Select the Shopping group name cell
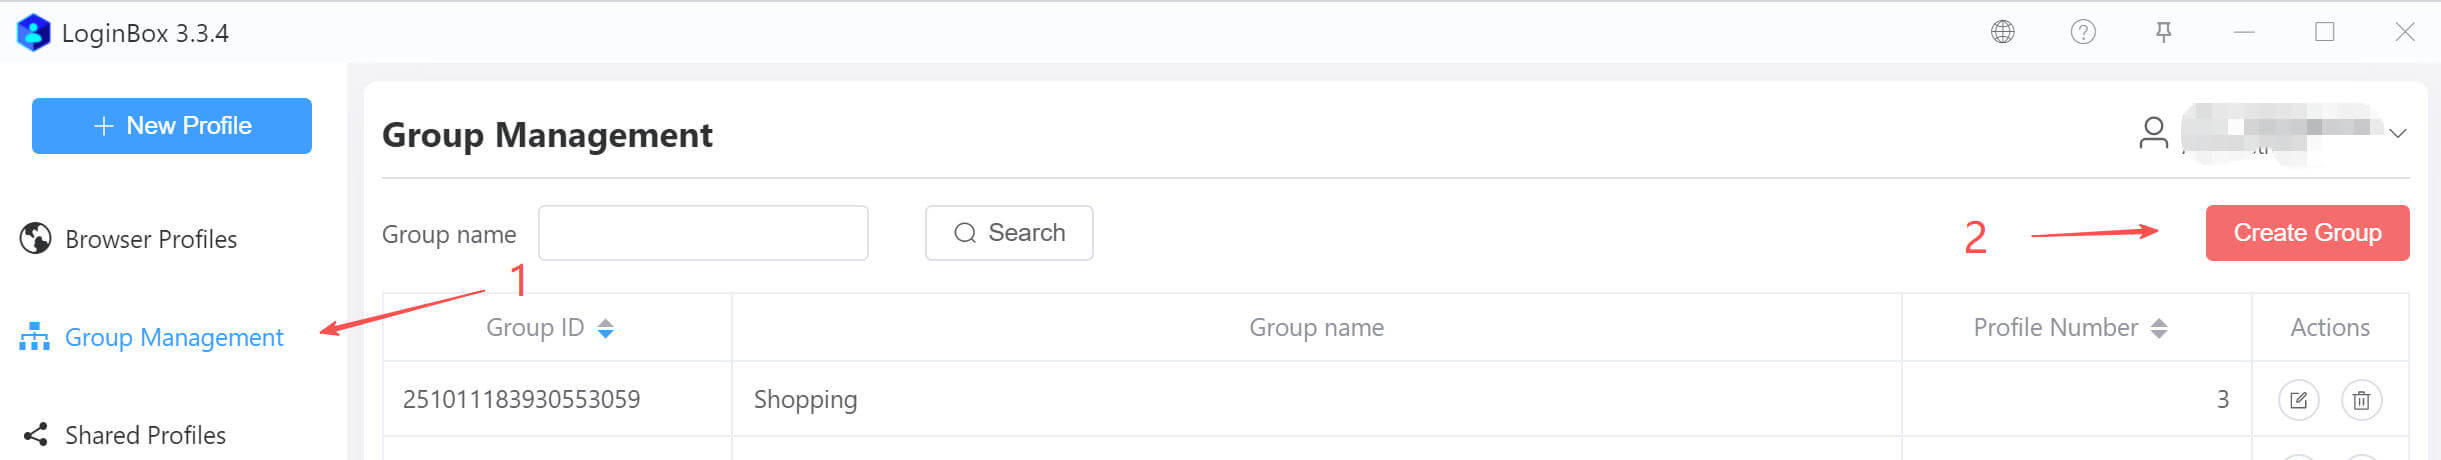 tap(805, 400)
